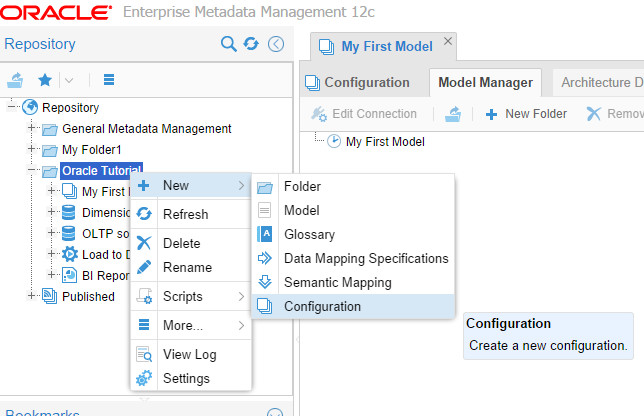Expand the My Folder1 node

(x=31, y=149)
